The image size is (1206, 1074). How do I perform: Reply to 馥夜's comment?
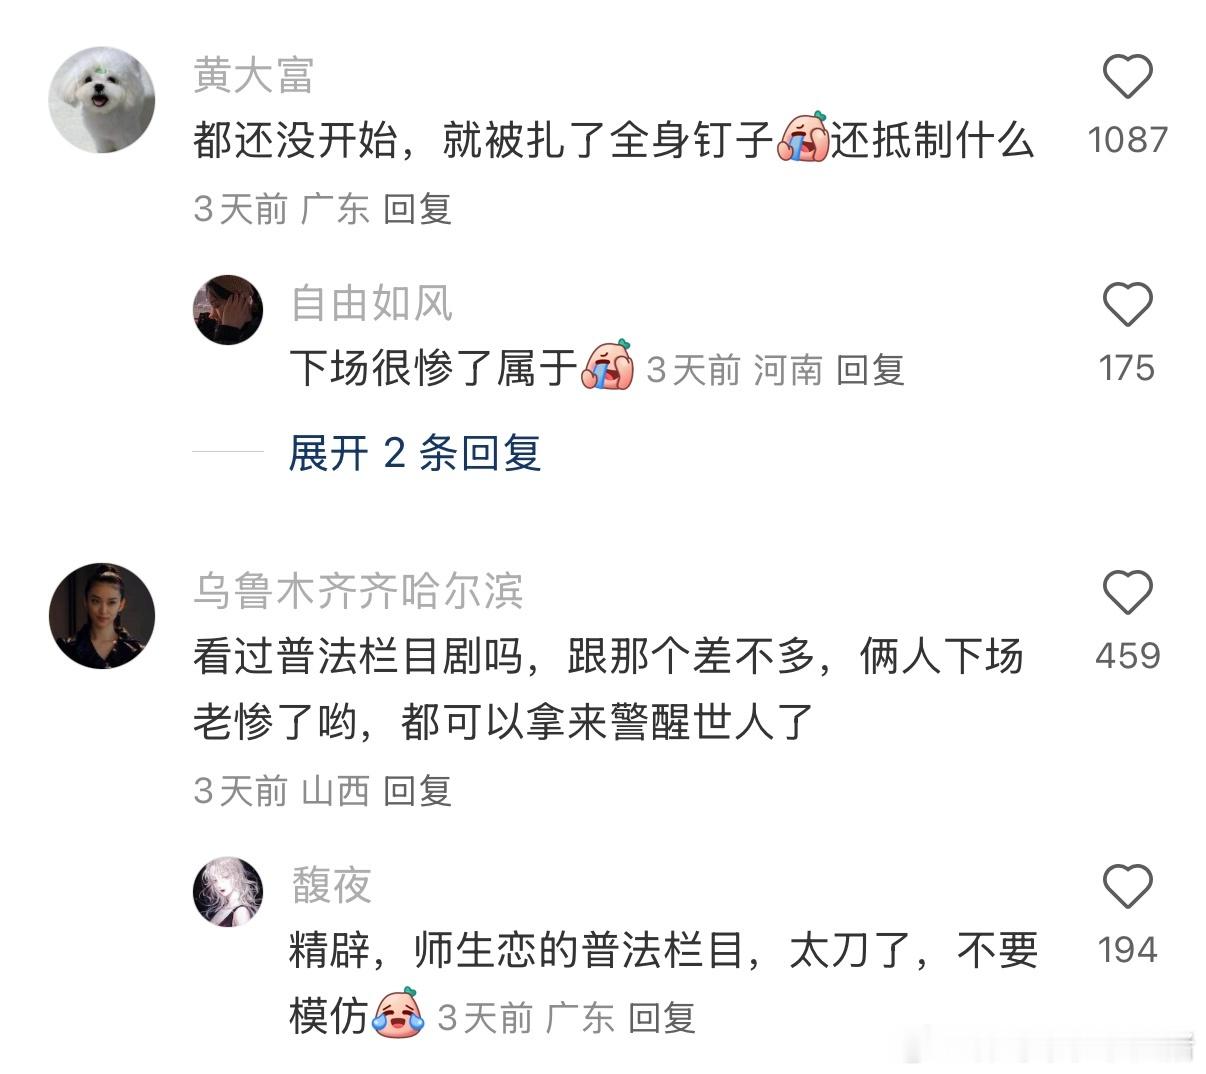[662, 1018]
